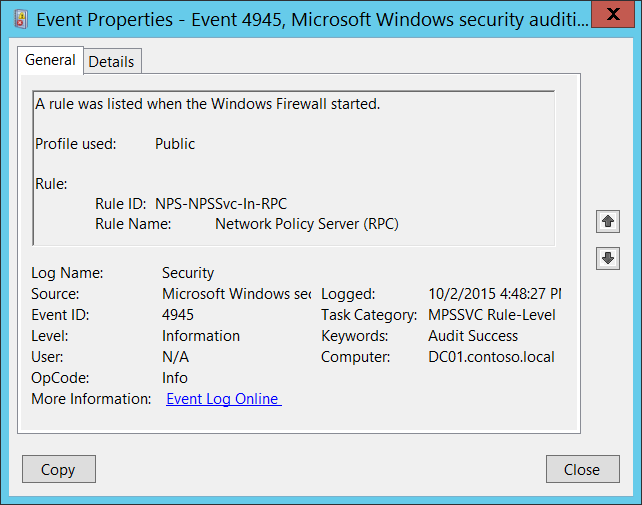The image size is (642, 505).
Task: Click the Logged date and time value
Action: coord(494,294)
